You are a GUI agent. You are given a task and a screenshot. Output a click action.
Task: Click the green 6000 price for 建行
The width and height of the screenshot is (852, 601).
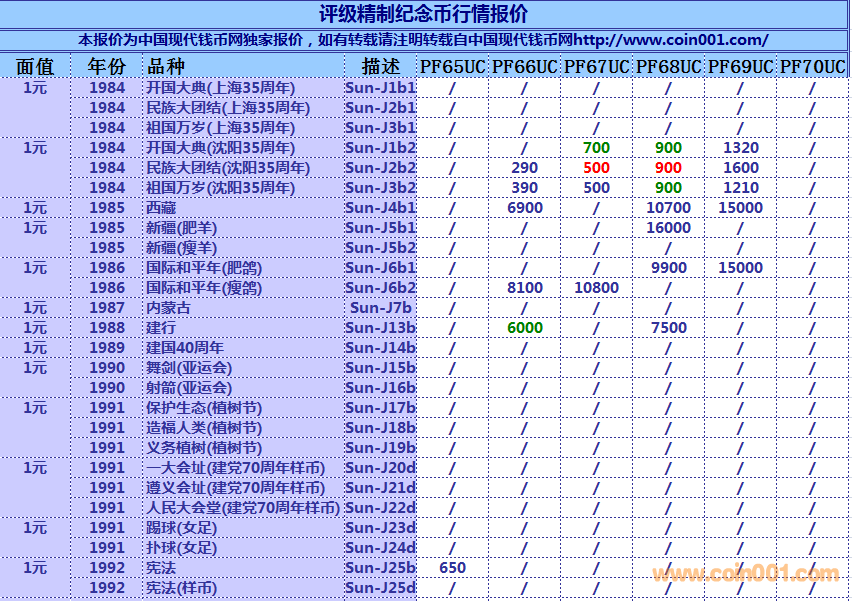point(524,328)
